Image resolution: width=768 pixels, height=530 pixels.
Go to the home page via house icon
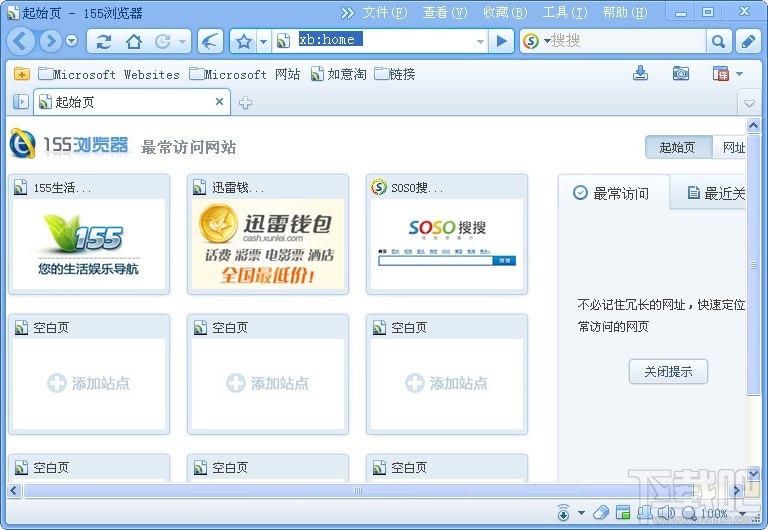133,42
